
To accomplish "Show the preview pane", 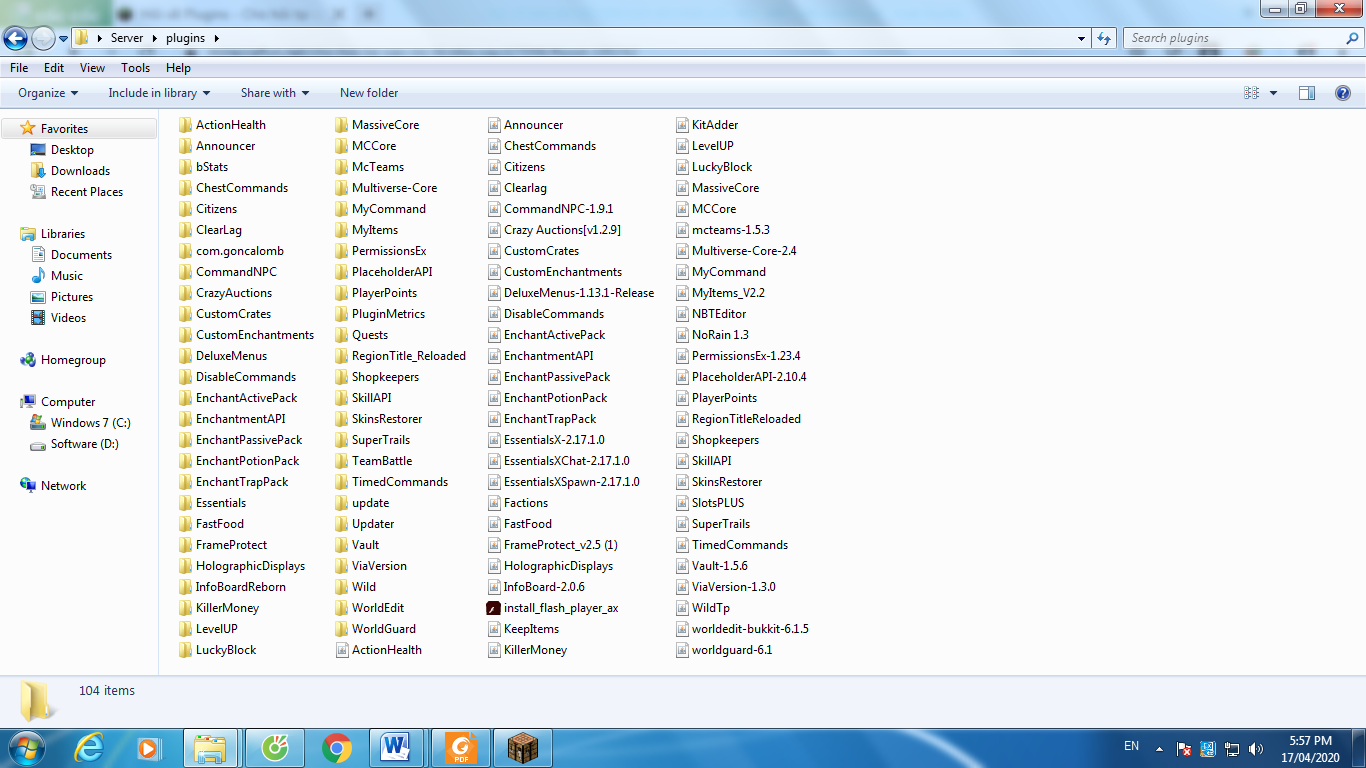I will point(1307,93).
